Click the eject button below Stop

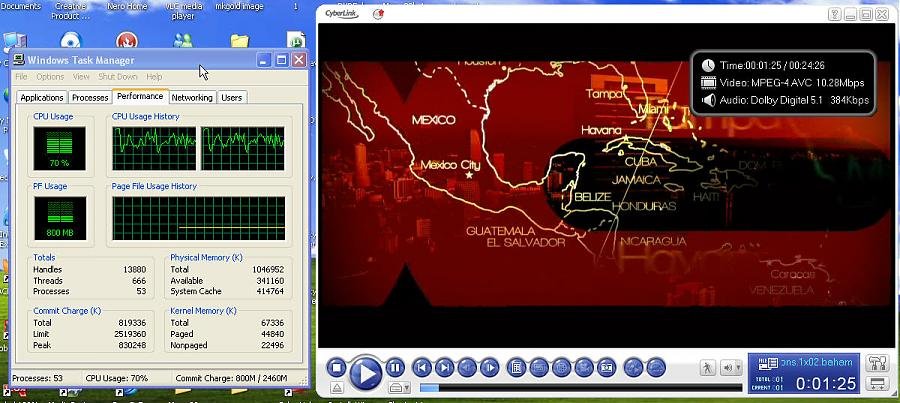pos(337,388)
